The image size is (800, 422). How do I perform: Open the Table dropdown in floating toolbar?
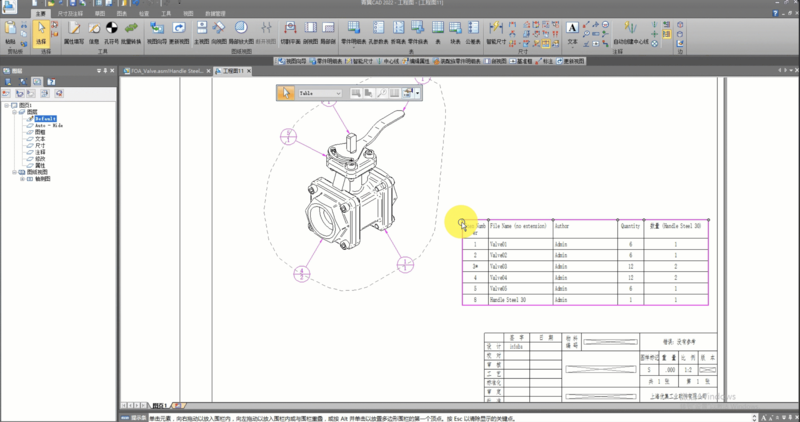coord(340,93)
